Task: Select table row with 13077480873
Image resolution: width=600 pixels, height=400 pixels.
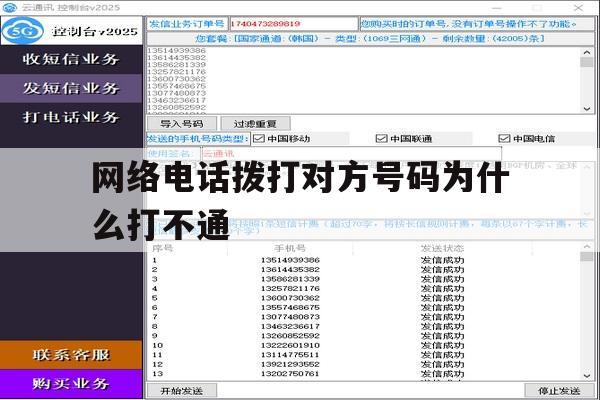Action: [364, 317]
